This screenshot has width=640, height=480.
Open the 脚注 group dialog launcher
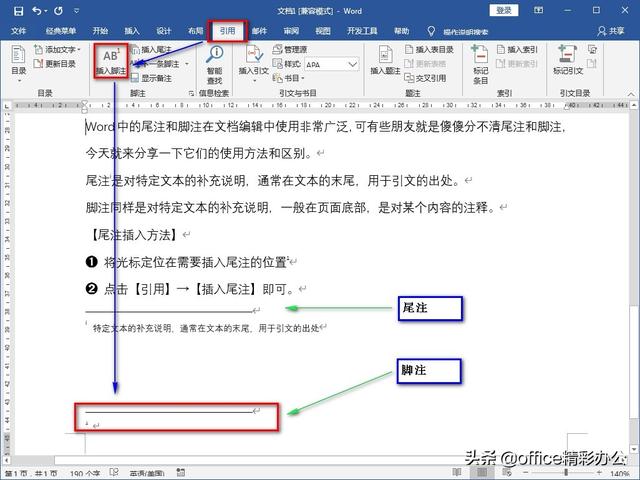click(191, 93)
